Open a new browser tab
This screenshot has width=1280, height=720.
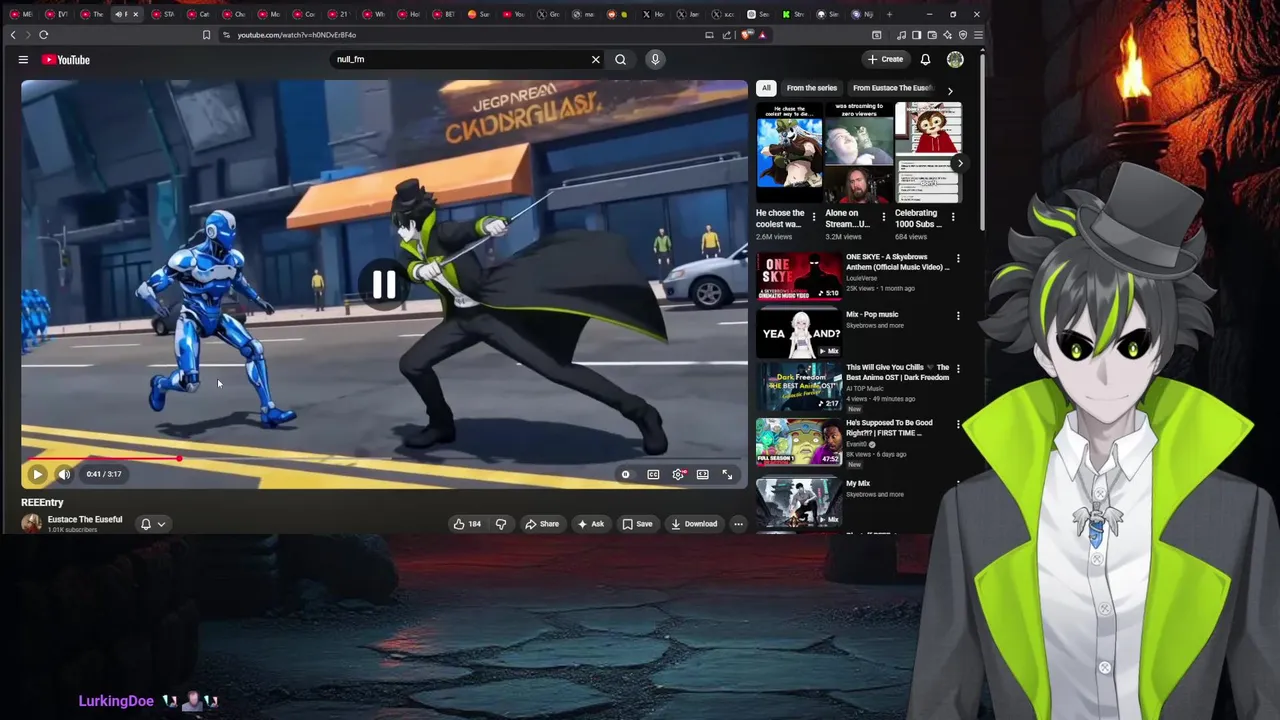pos(889,14)
